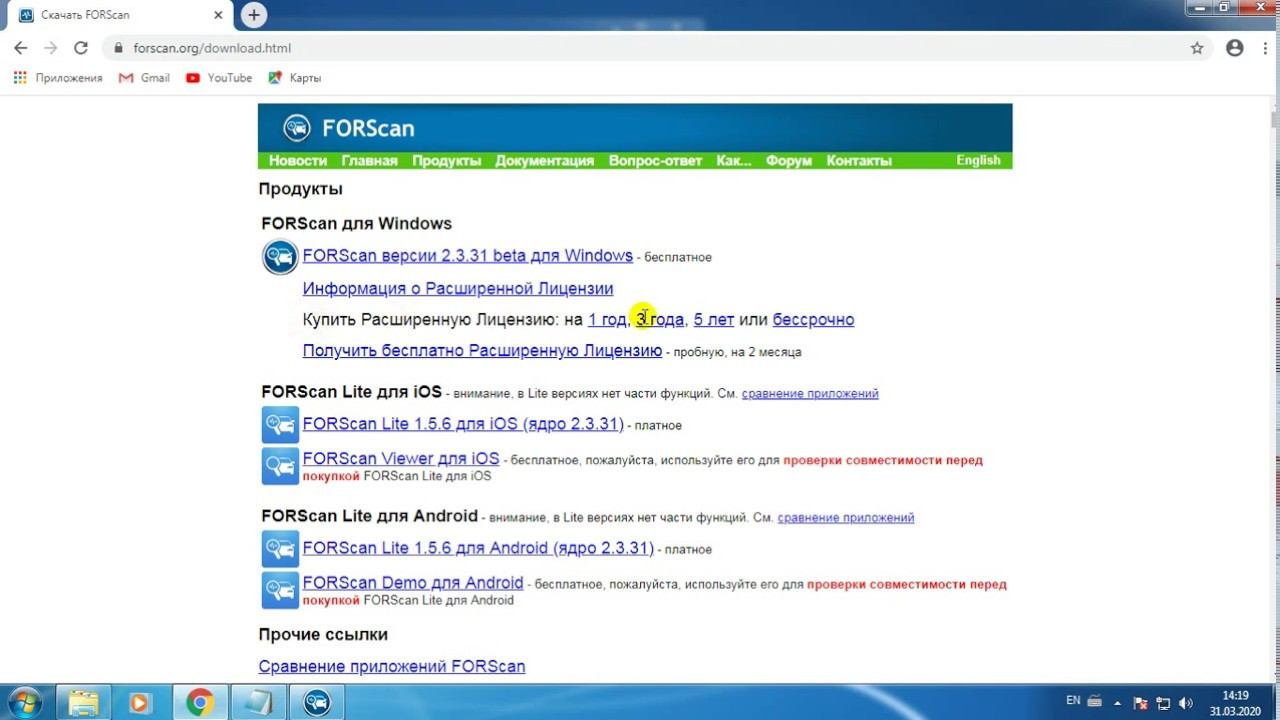Click icon beside FORScan Lite for iOS
The height and width of the screenshot is (720, 1280).
point(280,425)
